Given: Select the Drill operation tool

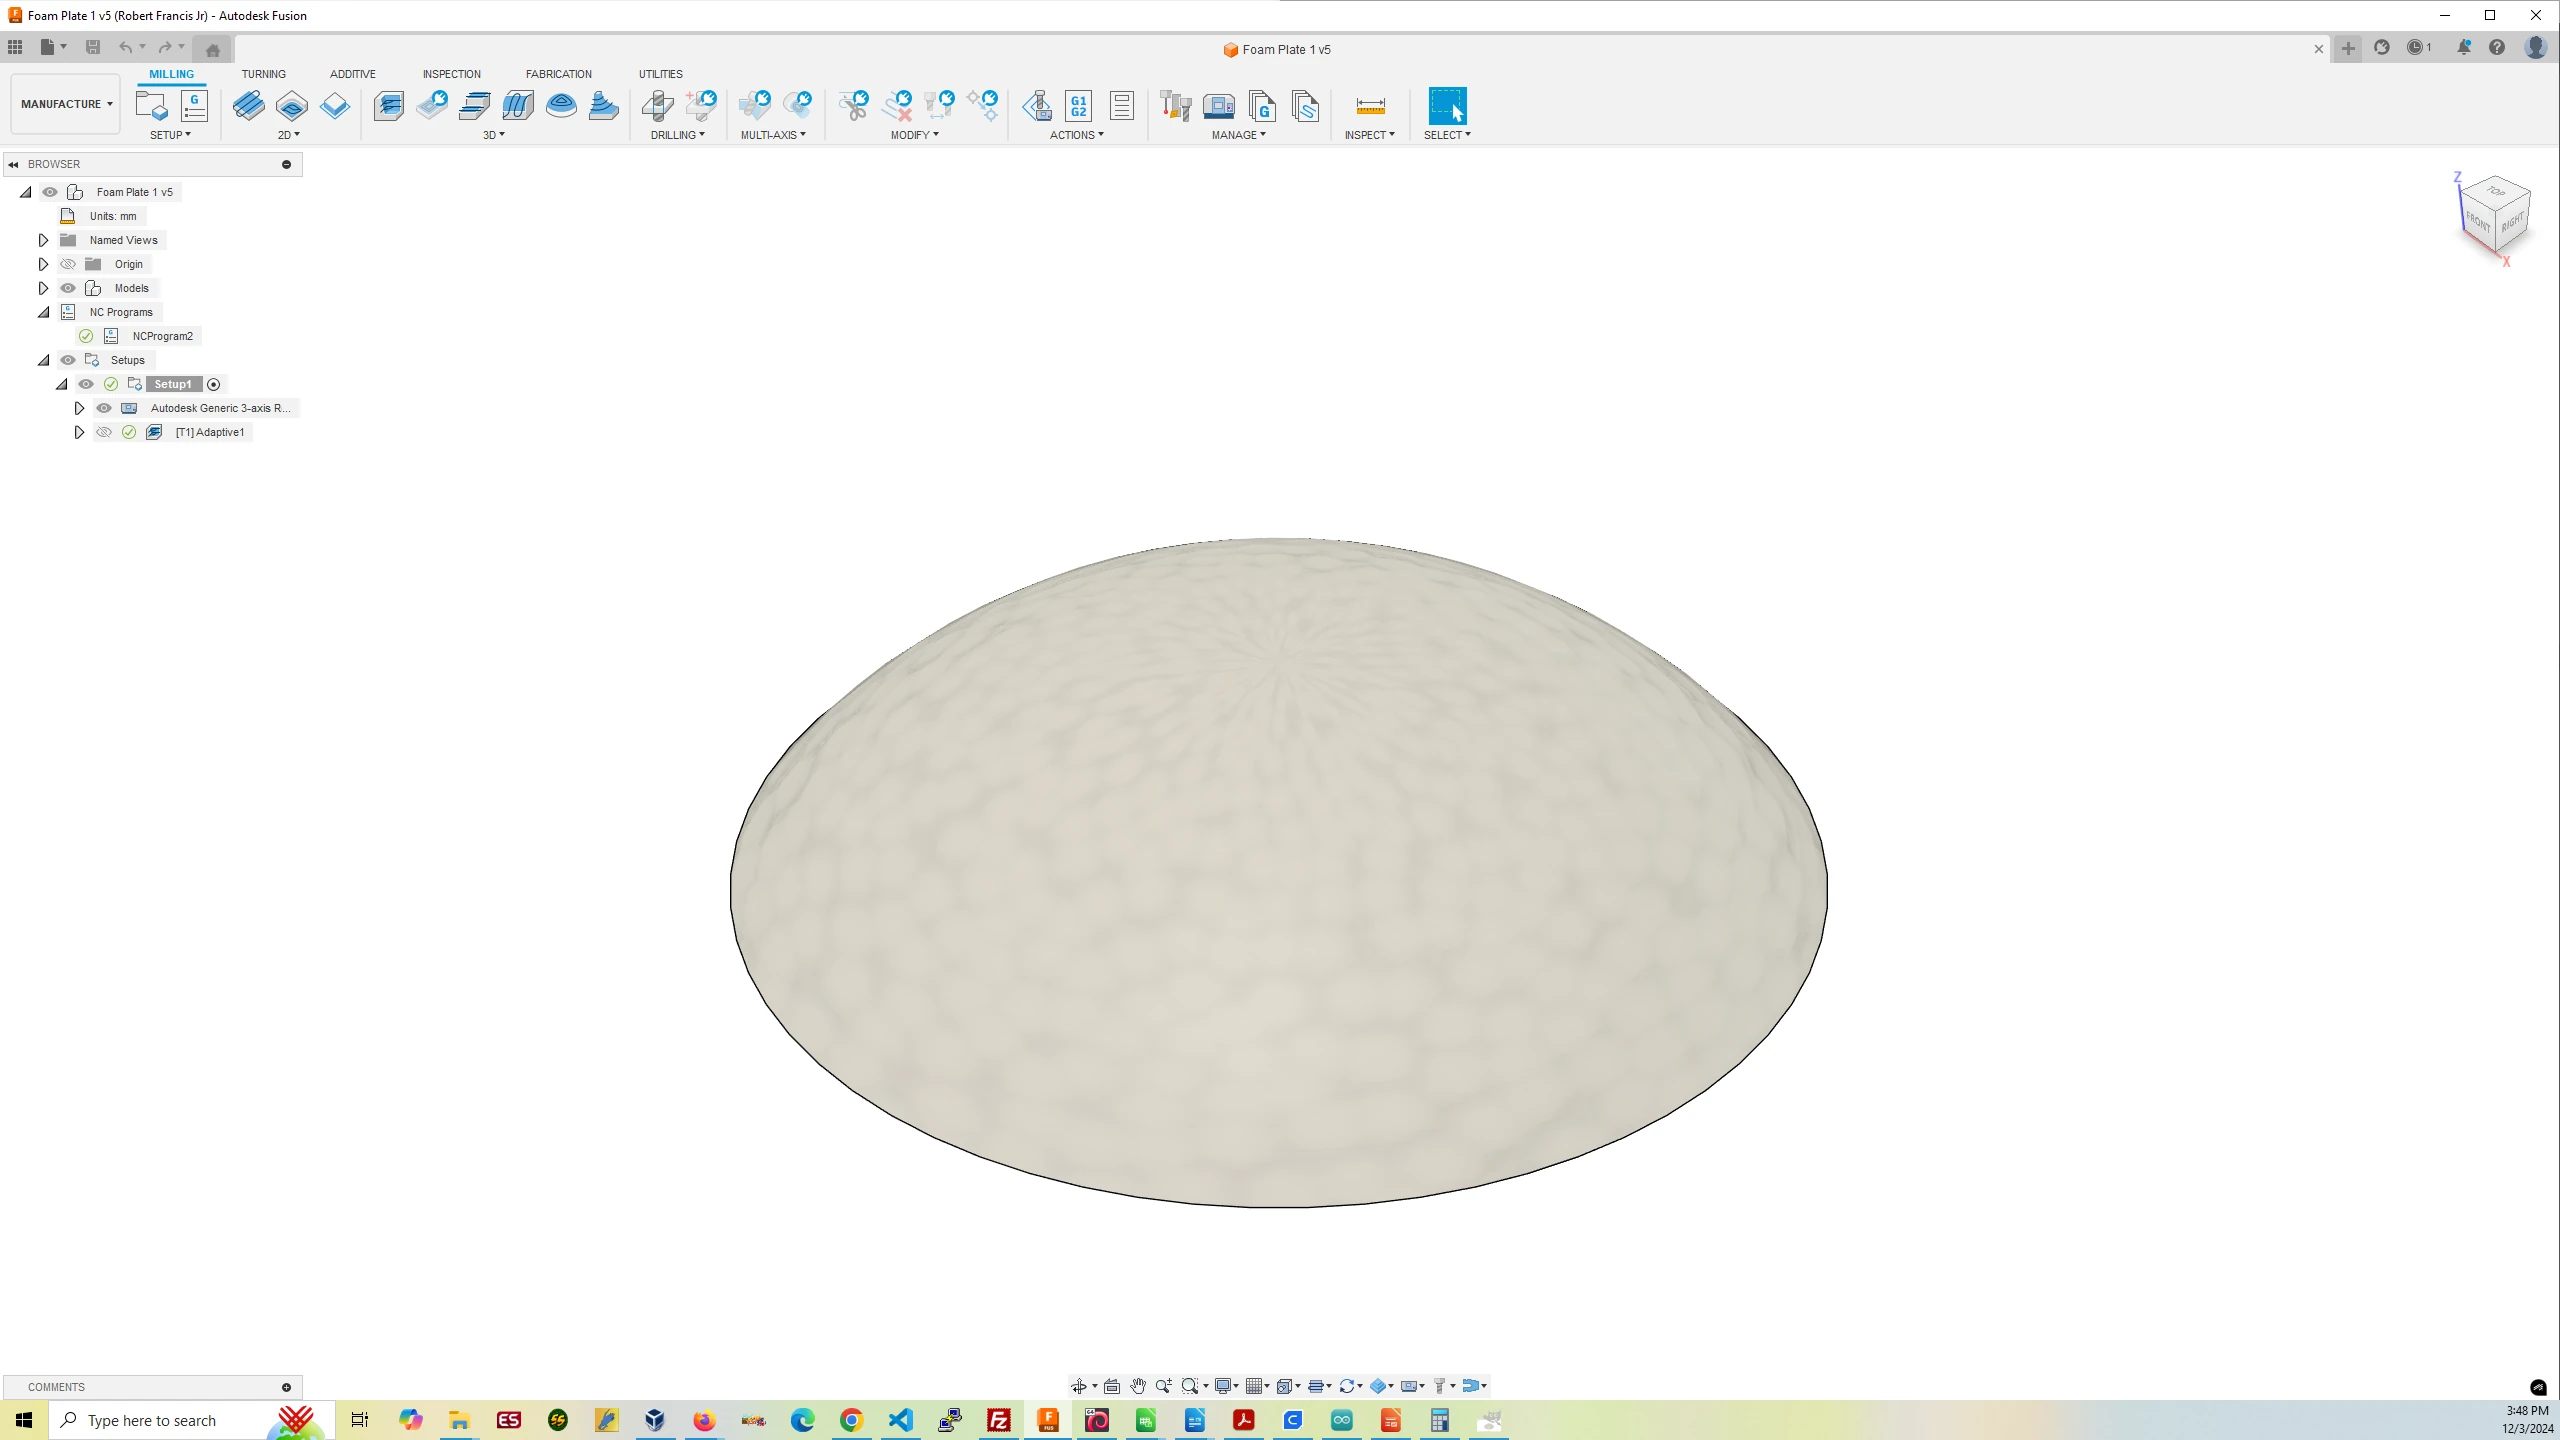Looking at the screenshot, I should tap(657, 105).
